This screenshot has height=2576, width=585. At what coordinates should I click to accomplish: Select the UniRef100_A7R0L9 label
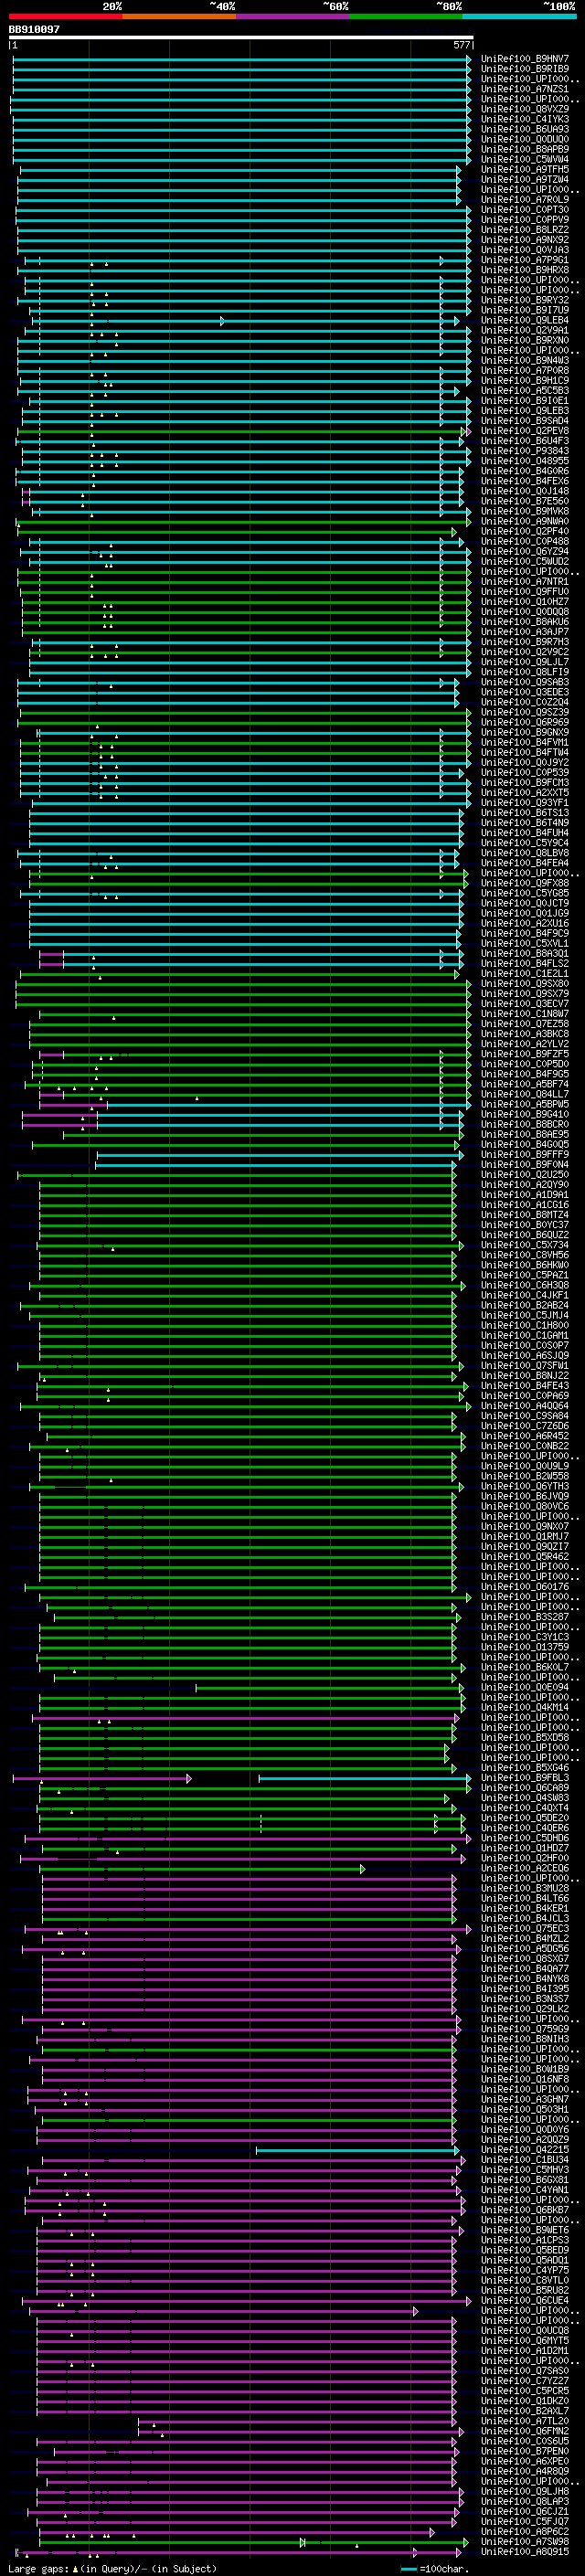[525, 199]
